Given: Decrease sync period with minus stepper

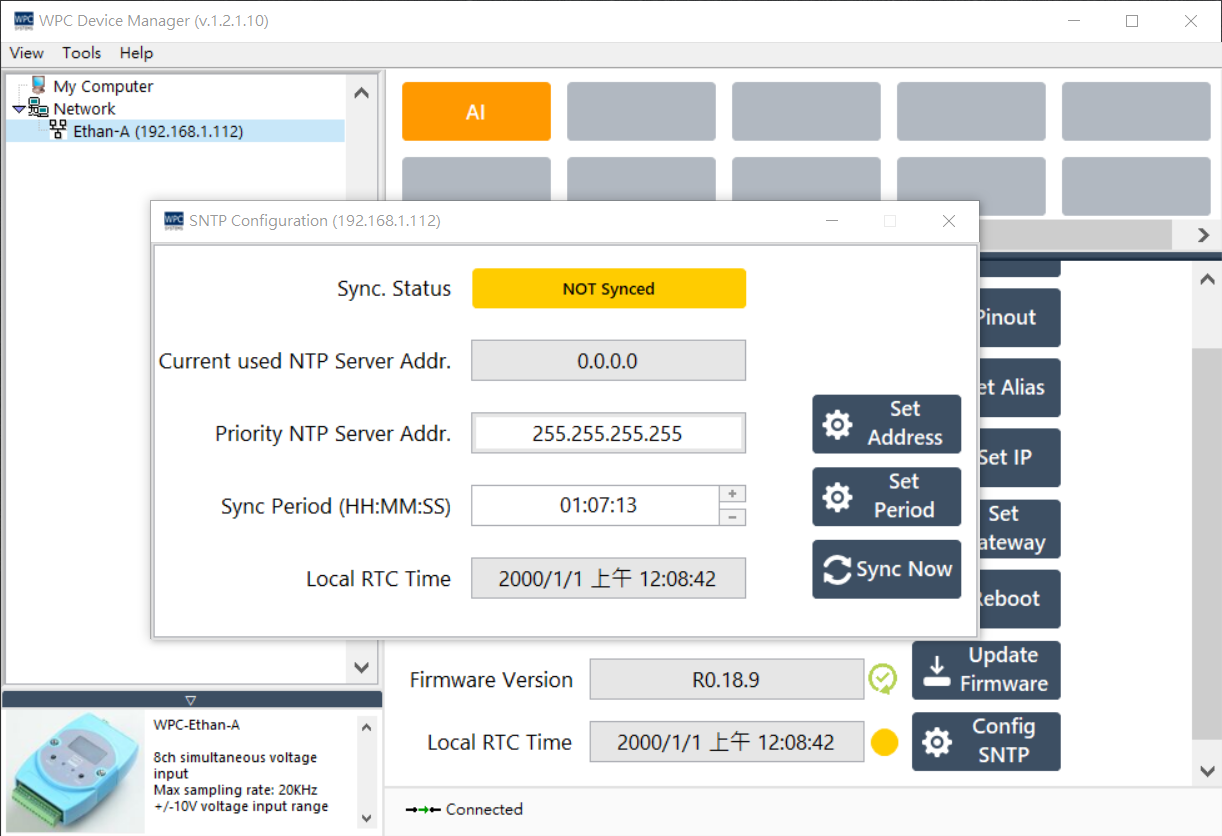Looking at the screenshot, I should tap(733, 517).
